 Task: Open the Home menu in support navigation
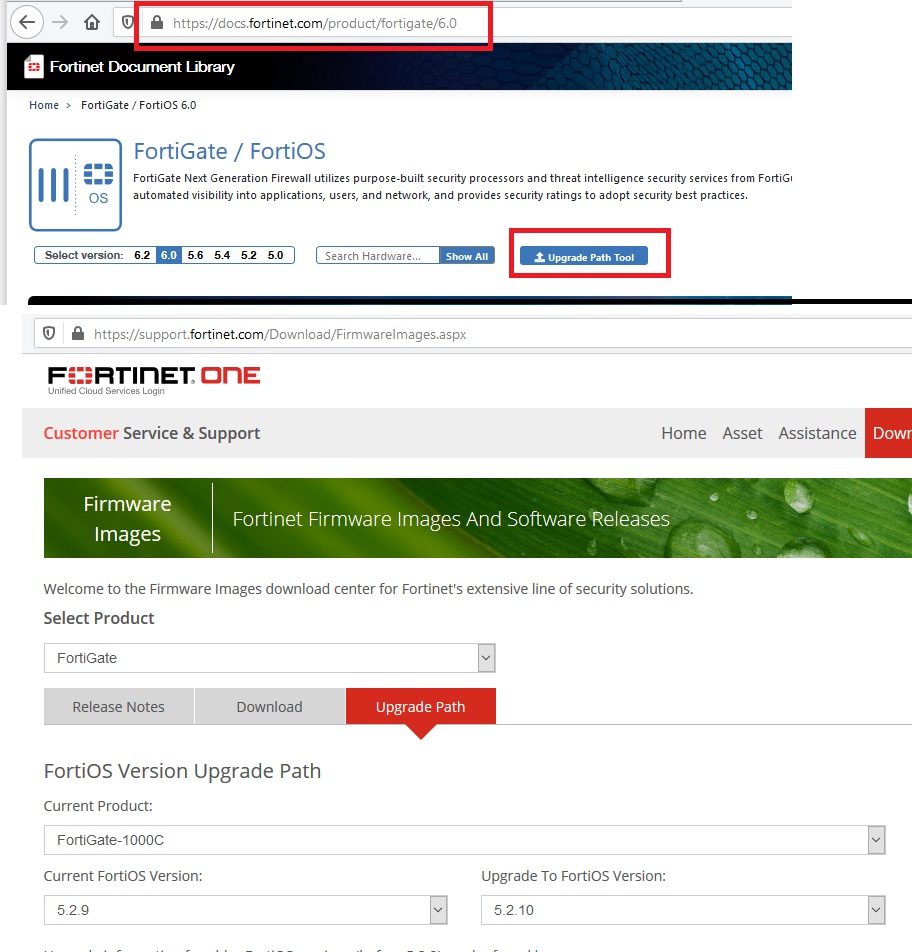[x=684, y=433]
